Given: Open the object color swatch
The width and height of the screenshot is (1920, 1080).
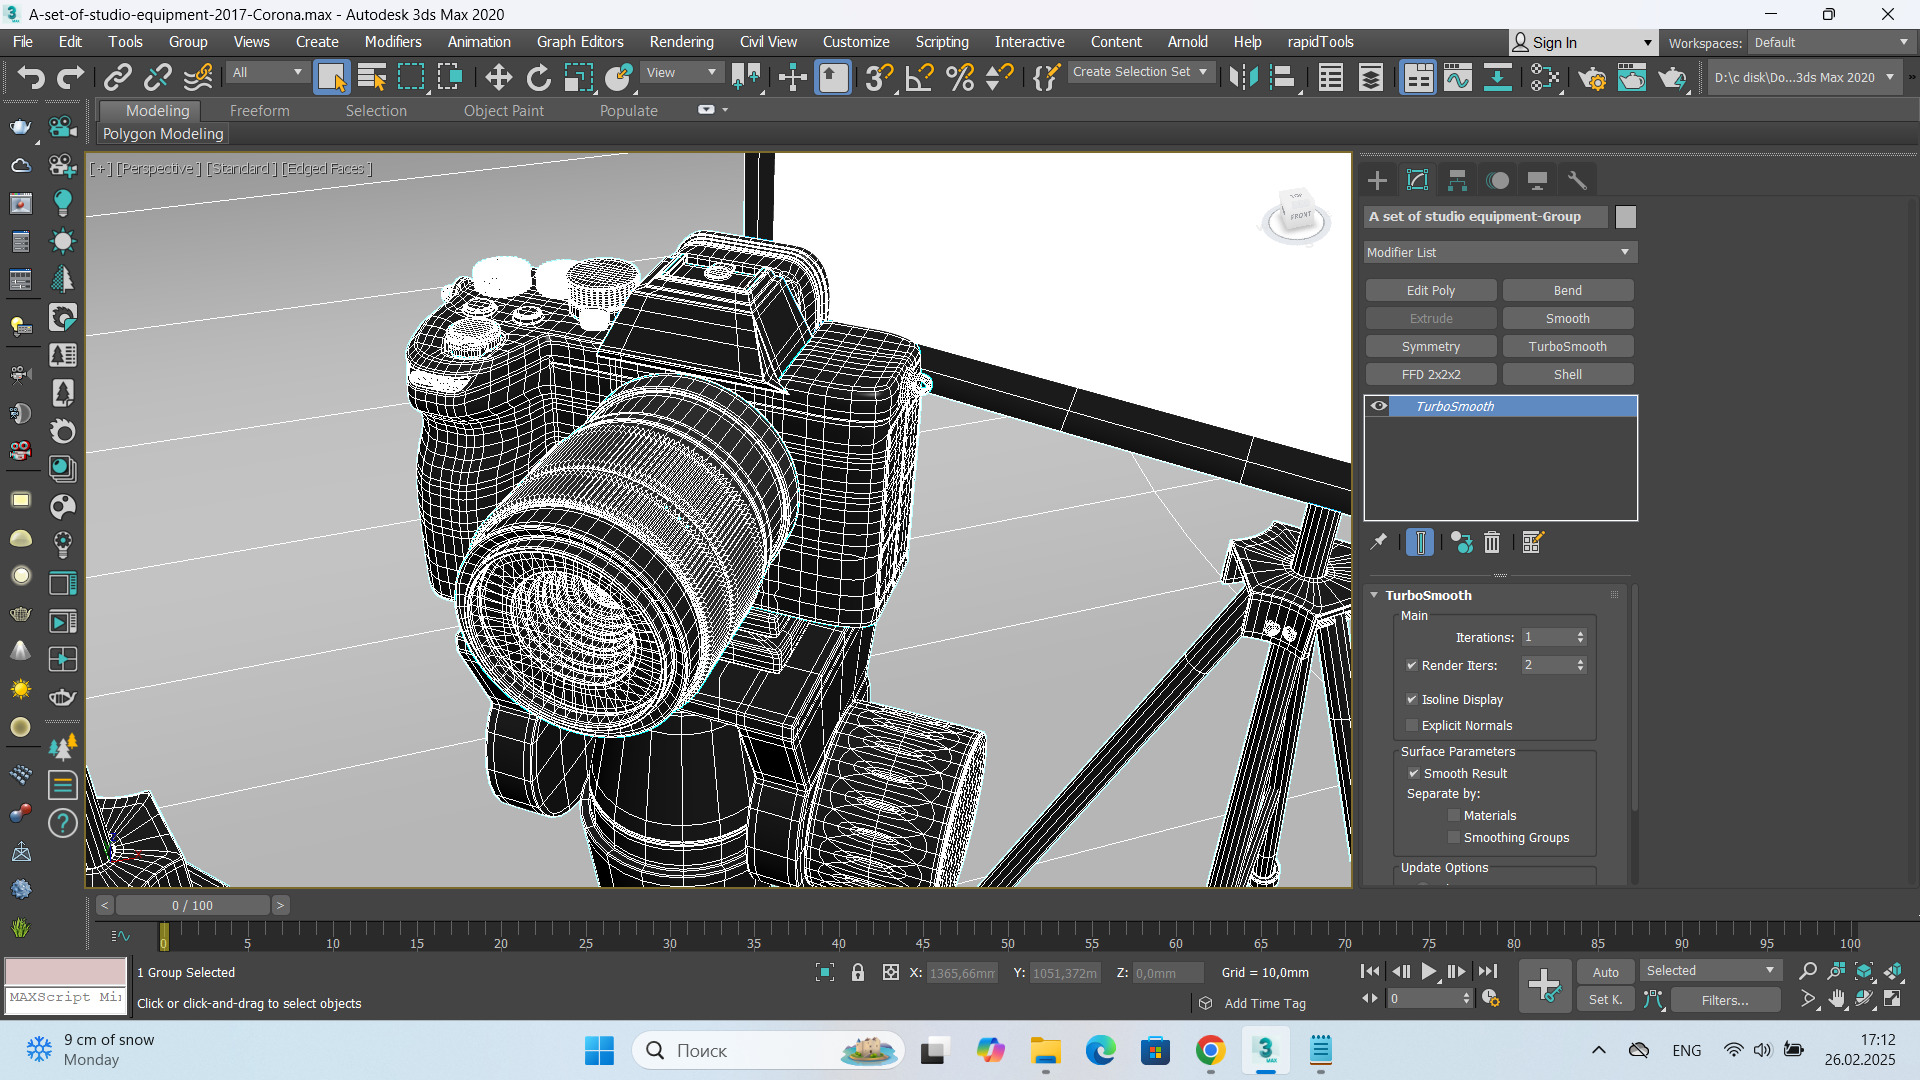Looking at the screenshot, I should [1626, 216].
